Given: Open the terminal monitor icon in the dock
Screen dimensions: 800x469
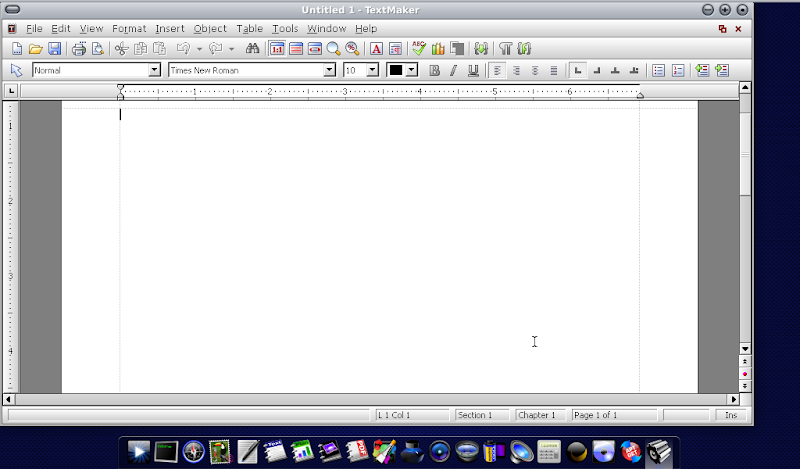Looking at the screenshot, I should click(166, 452).
